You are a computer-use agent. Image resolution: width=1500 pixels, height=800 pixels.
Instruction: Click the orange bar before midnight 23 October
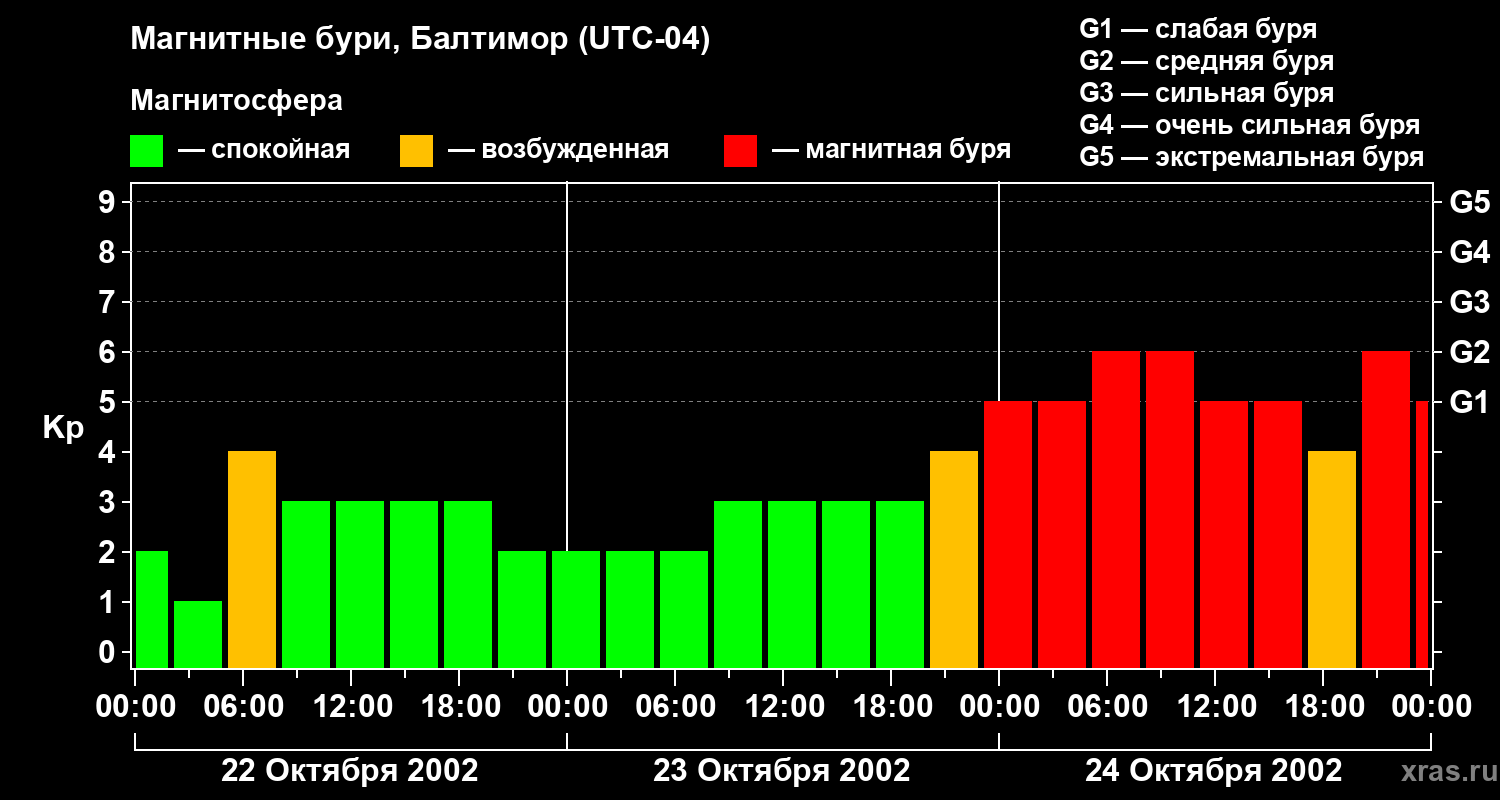tap(954, 559)
